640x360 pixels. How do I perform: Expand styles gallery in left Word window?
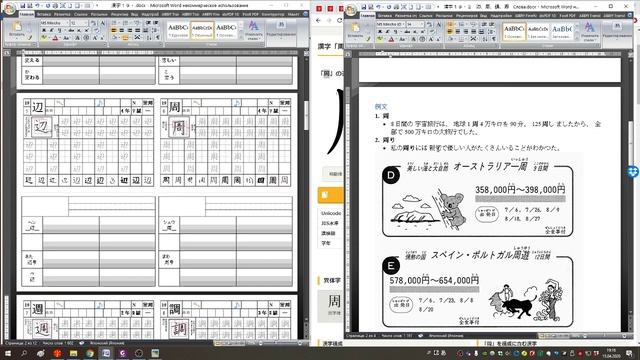[x=241, y=37]
